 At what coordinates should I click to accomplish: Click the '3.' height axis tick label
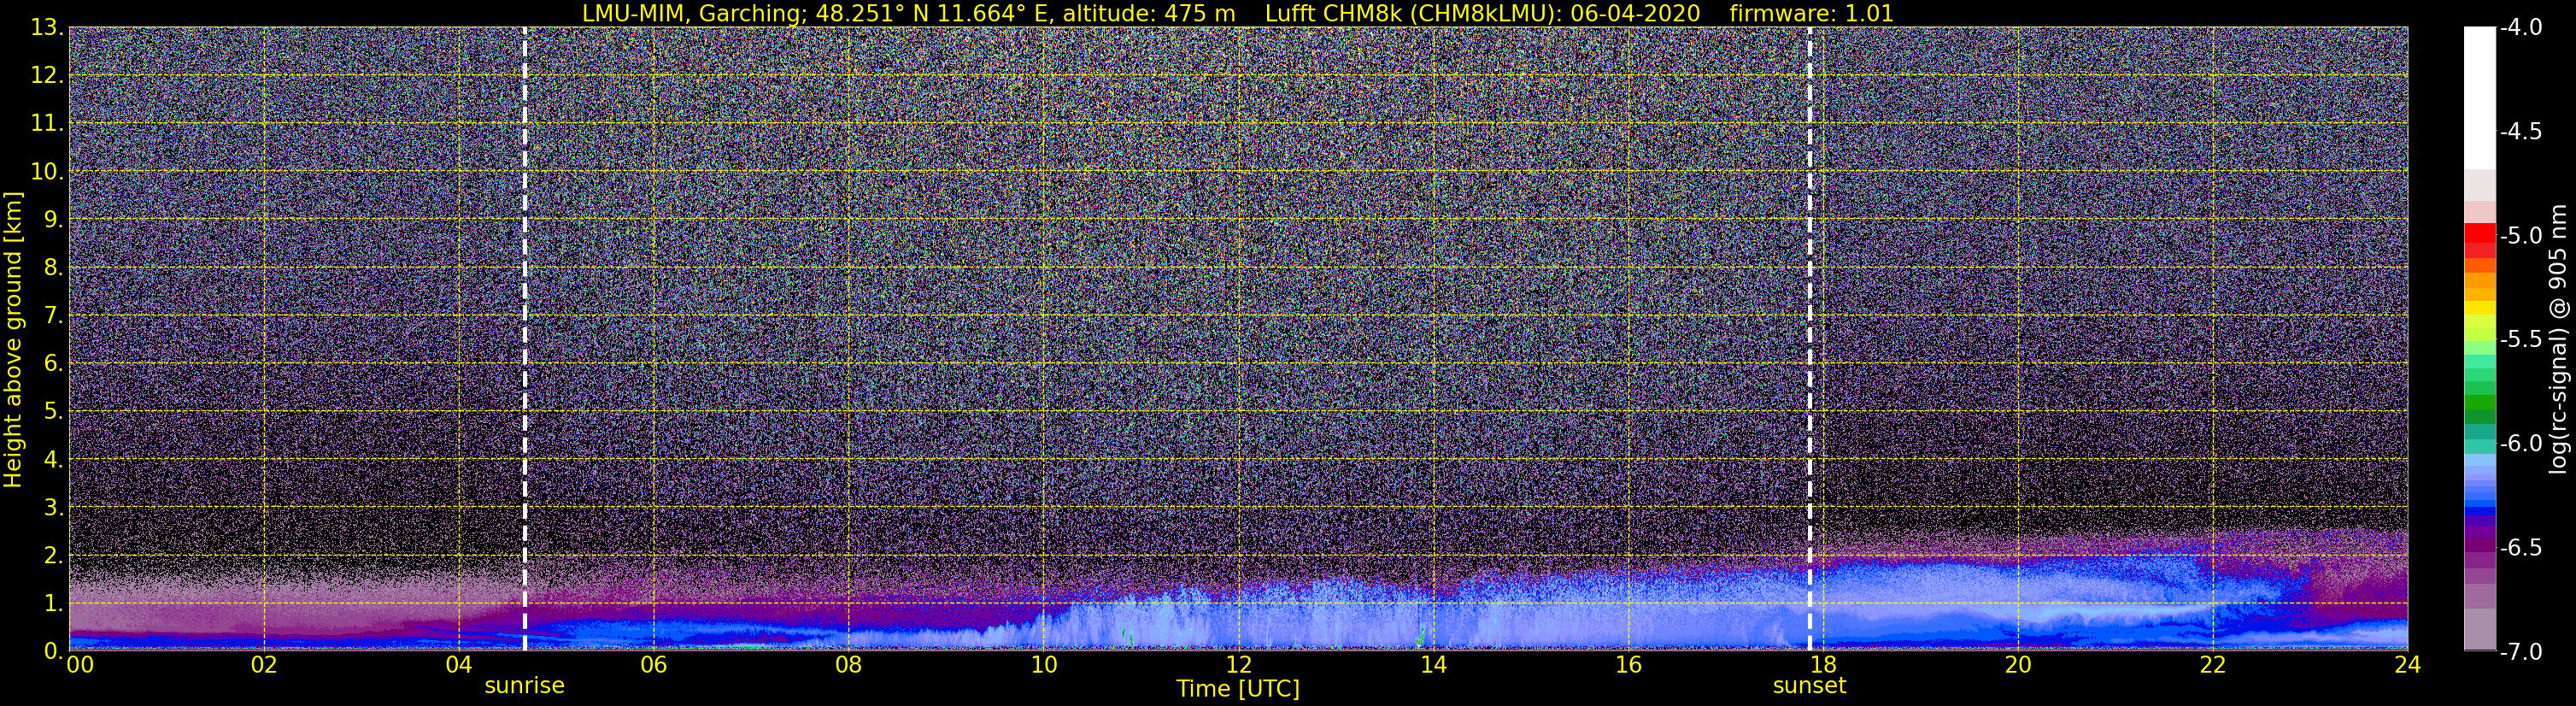tap(53, 507)
